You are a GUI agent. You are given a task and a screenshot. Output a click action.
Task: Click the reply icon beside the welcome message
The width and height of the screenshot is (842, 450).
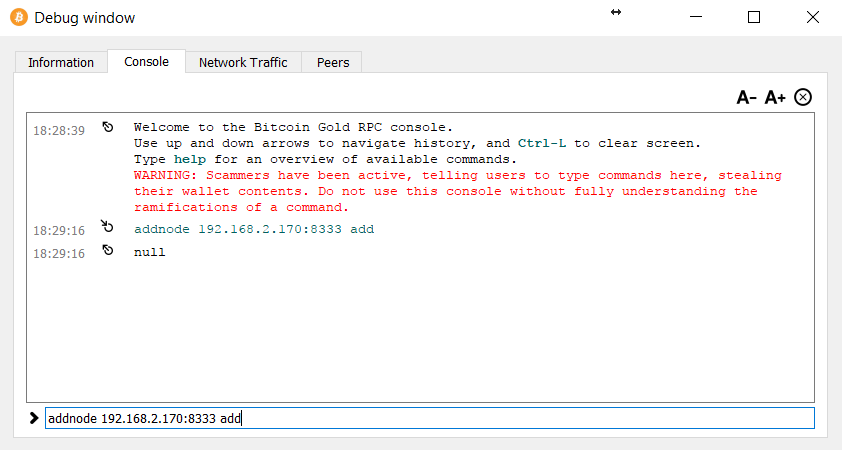click(x=108, y=127)
